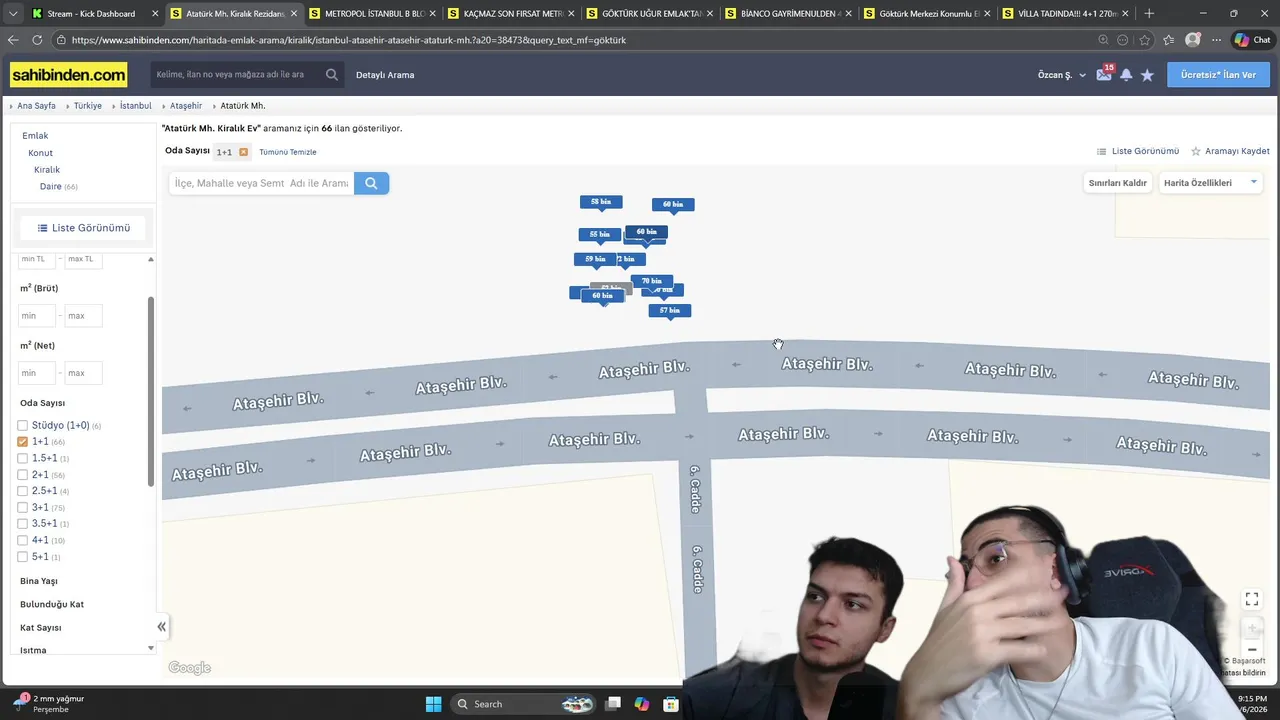Collapse the sidebar with double-arrow icon
The width and height of the screenshot is (1280, 720).
pos(161,627)
